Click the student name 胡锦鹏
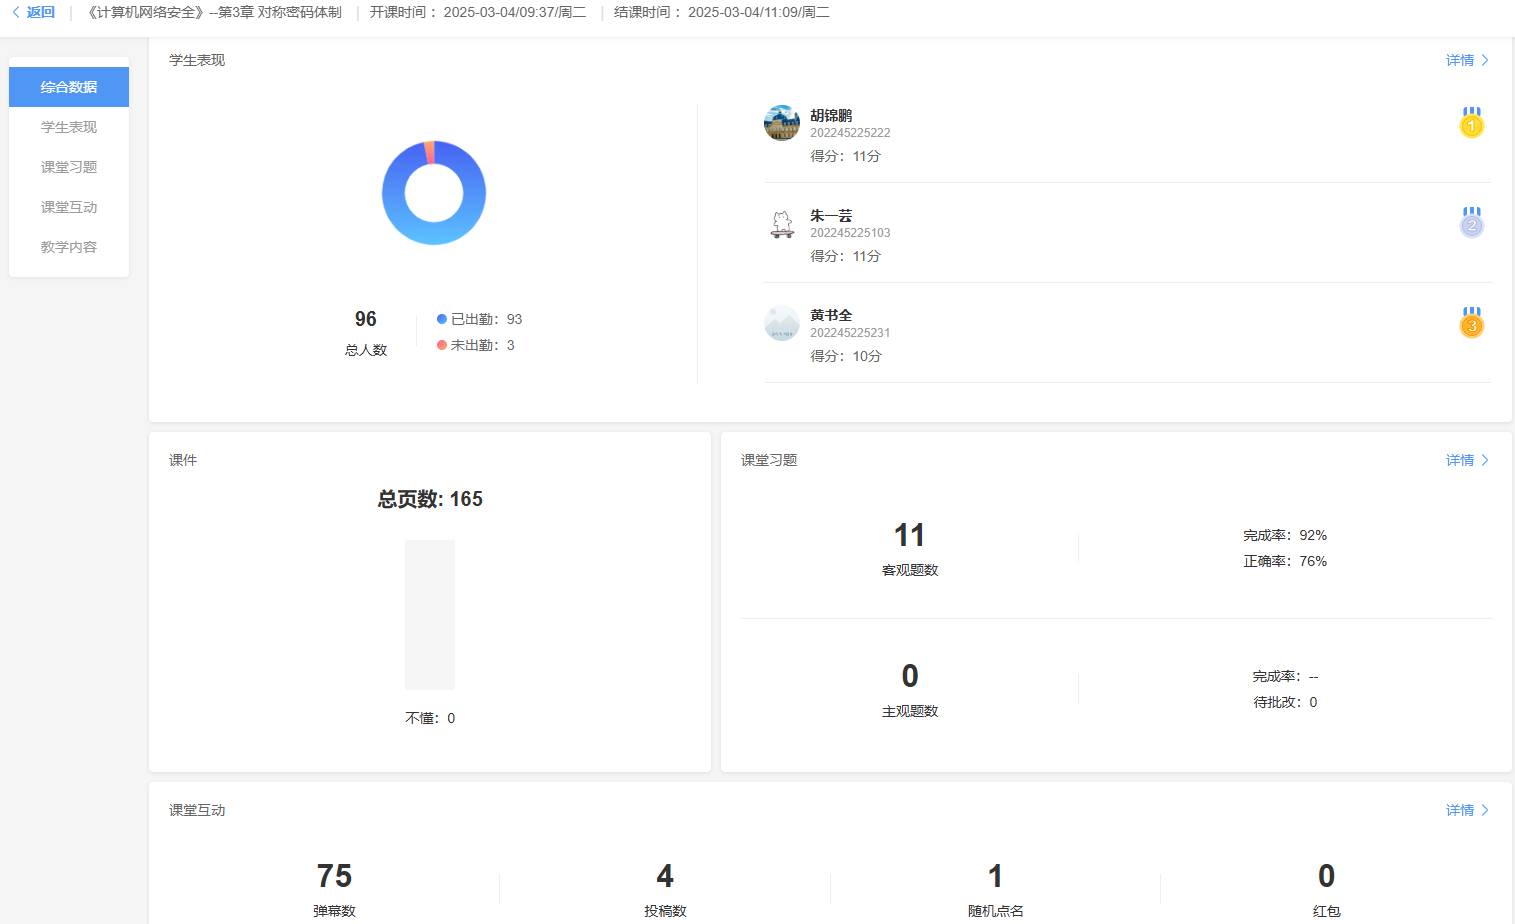The width and height of the screenshot is (1515, 924). (x=831, y=115)
